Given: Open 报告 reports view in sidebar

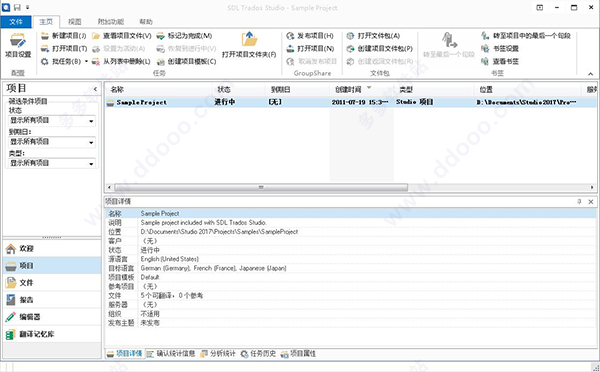Looking at the screenshot, I should 52,300.
